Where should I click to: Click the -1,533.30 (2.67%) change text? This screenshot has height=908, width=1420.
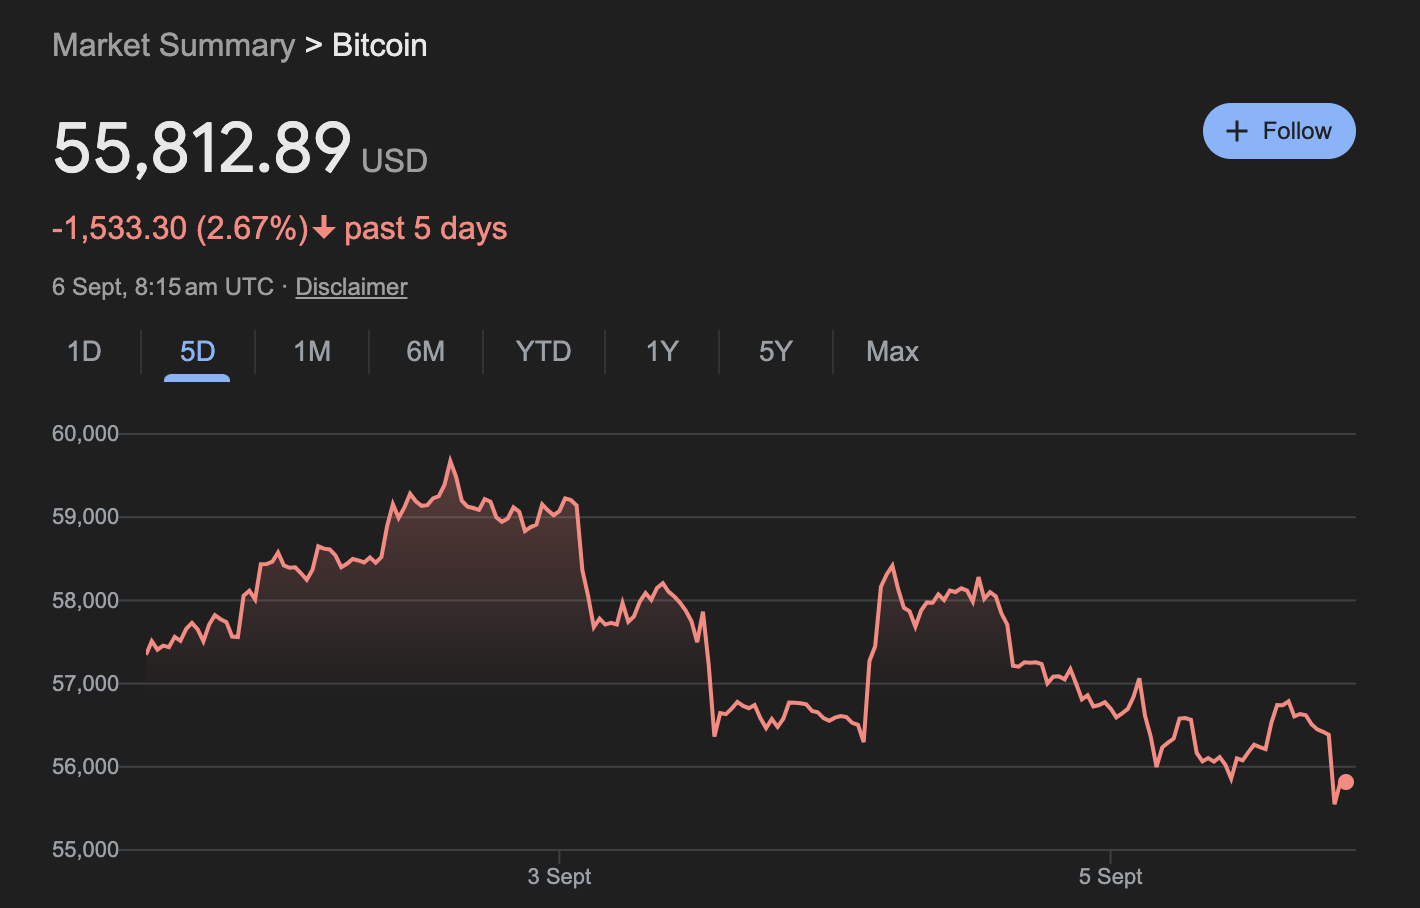[x=180, y=229]
